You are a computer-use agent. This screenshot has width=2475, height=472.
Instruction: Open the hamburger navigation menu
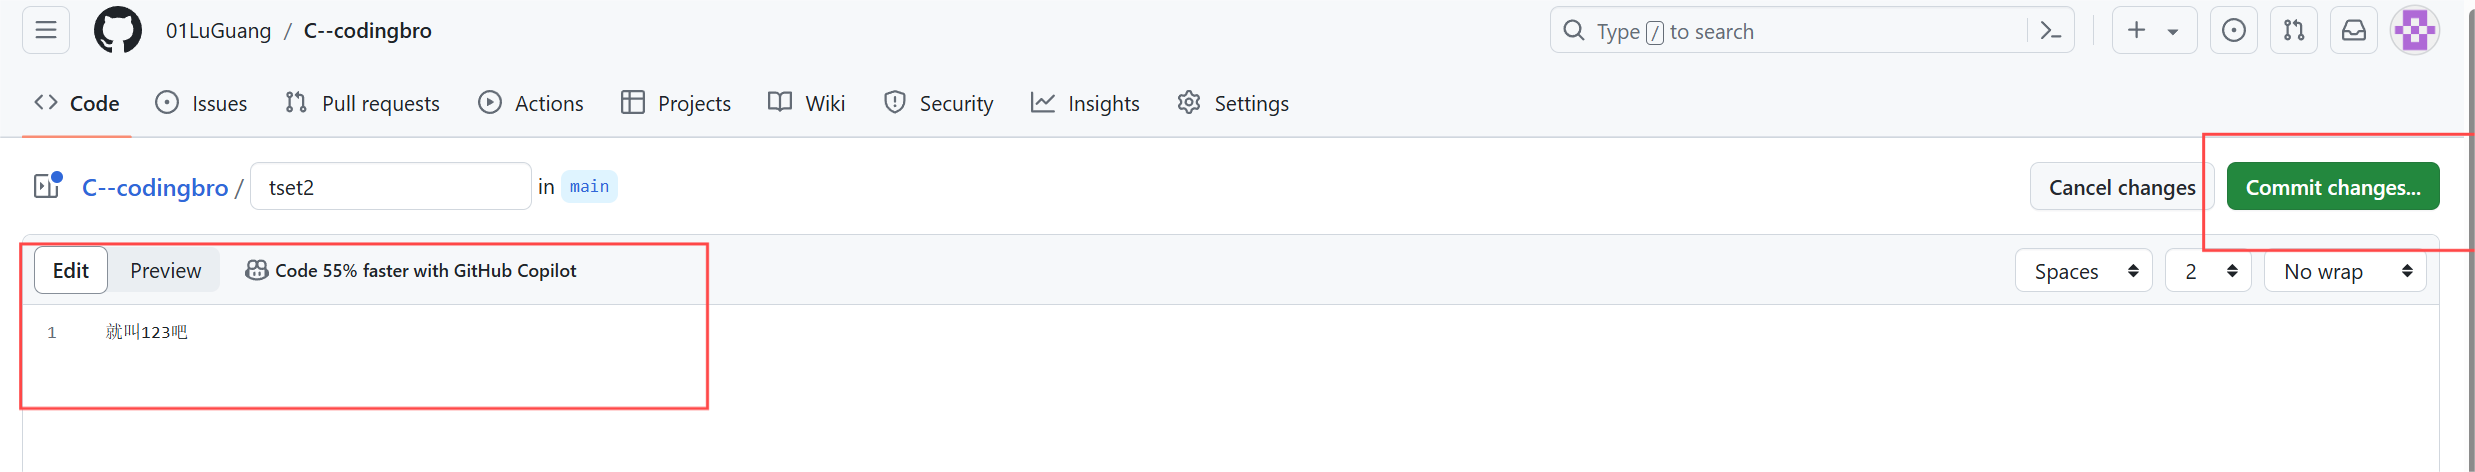pyautogui.click(x=46, y=30)
